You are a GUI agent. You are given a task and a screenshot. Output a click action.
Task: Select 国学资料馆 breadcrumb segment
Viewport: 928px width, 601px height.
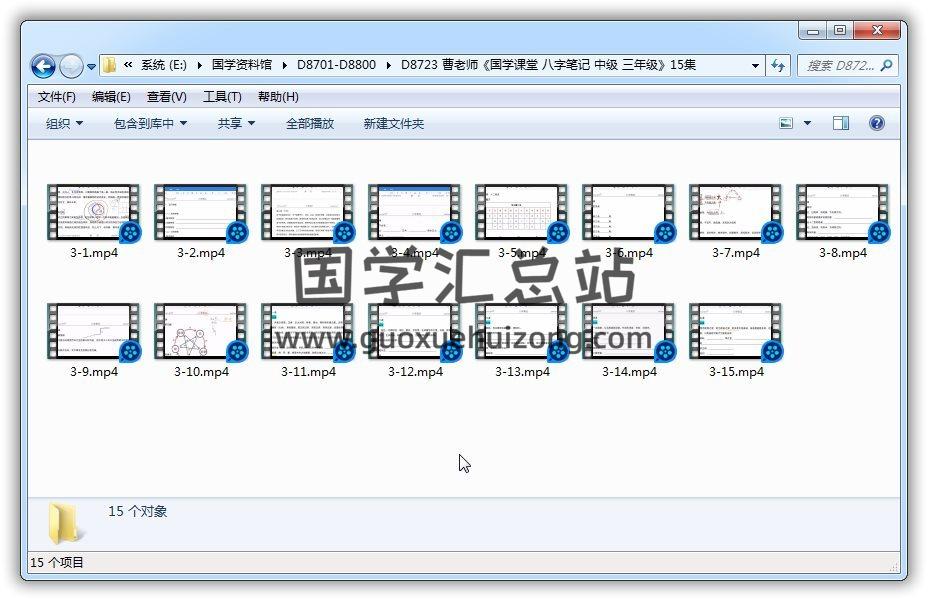241,65
